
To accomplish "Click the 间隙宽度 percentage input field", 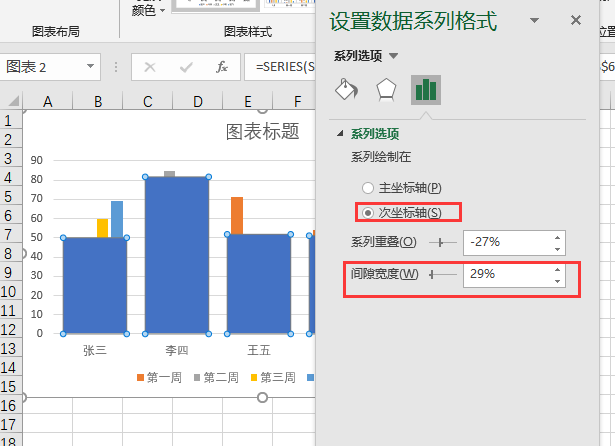I will pos(505,274).
